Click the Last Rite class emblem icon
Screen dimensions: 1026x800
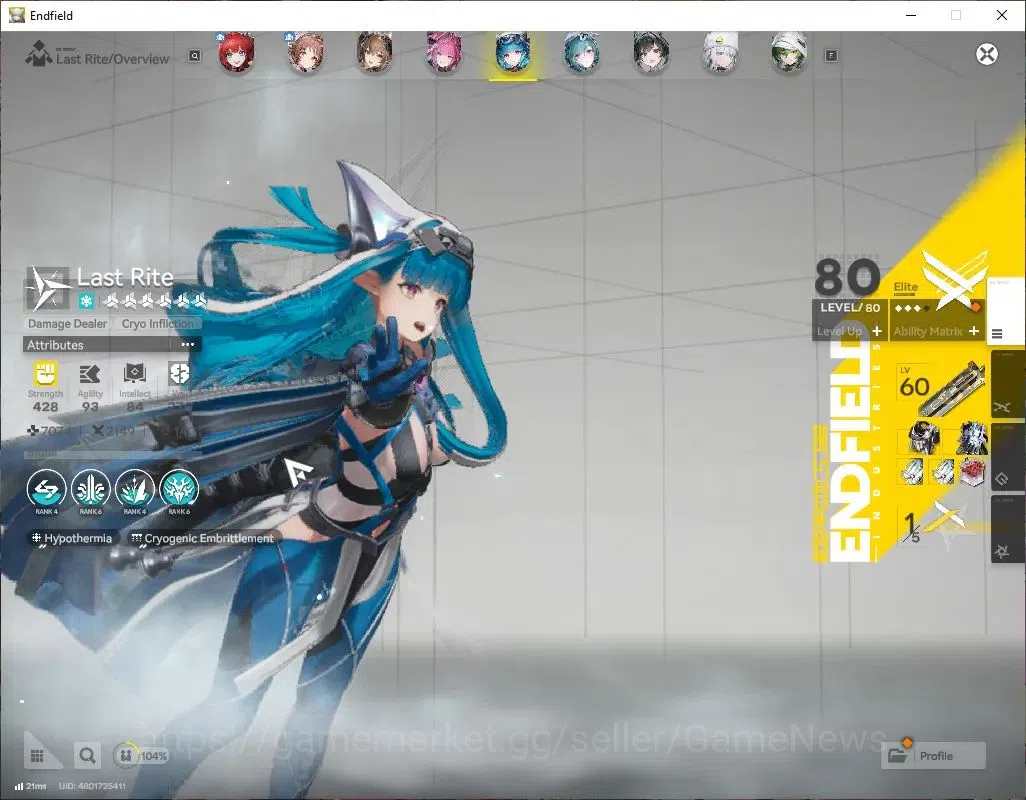(x=48, y=288)
